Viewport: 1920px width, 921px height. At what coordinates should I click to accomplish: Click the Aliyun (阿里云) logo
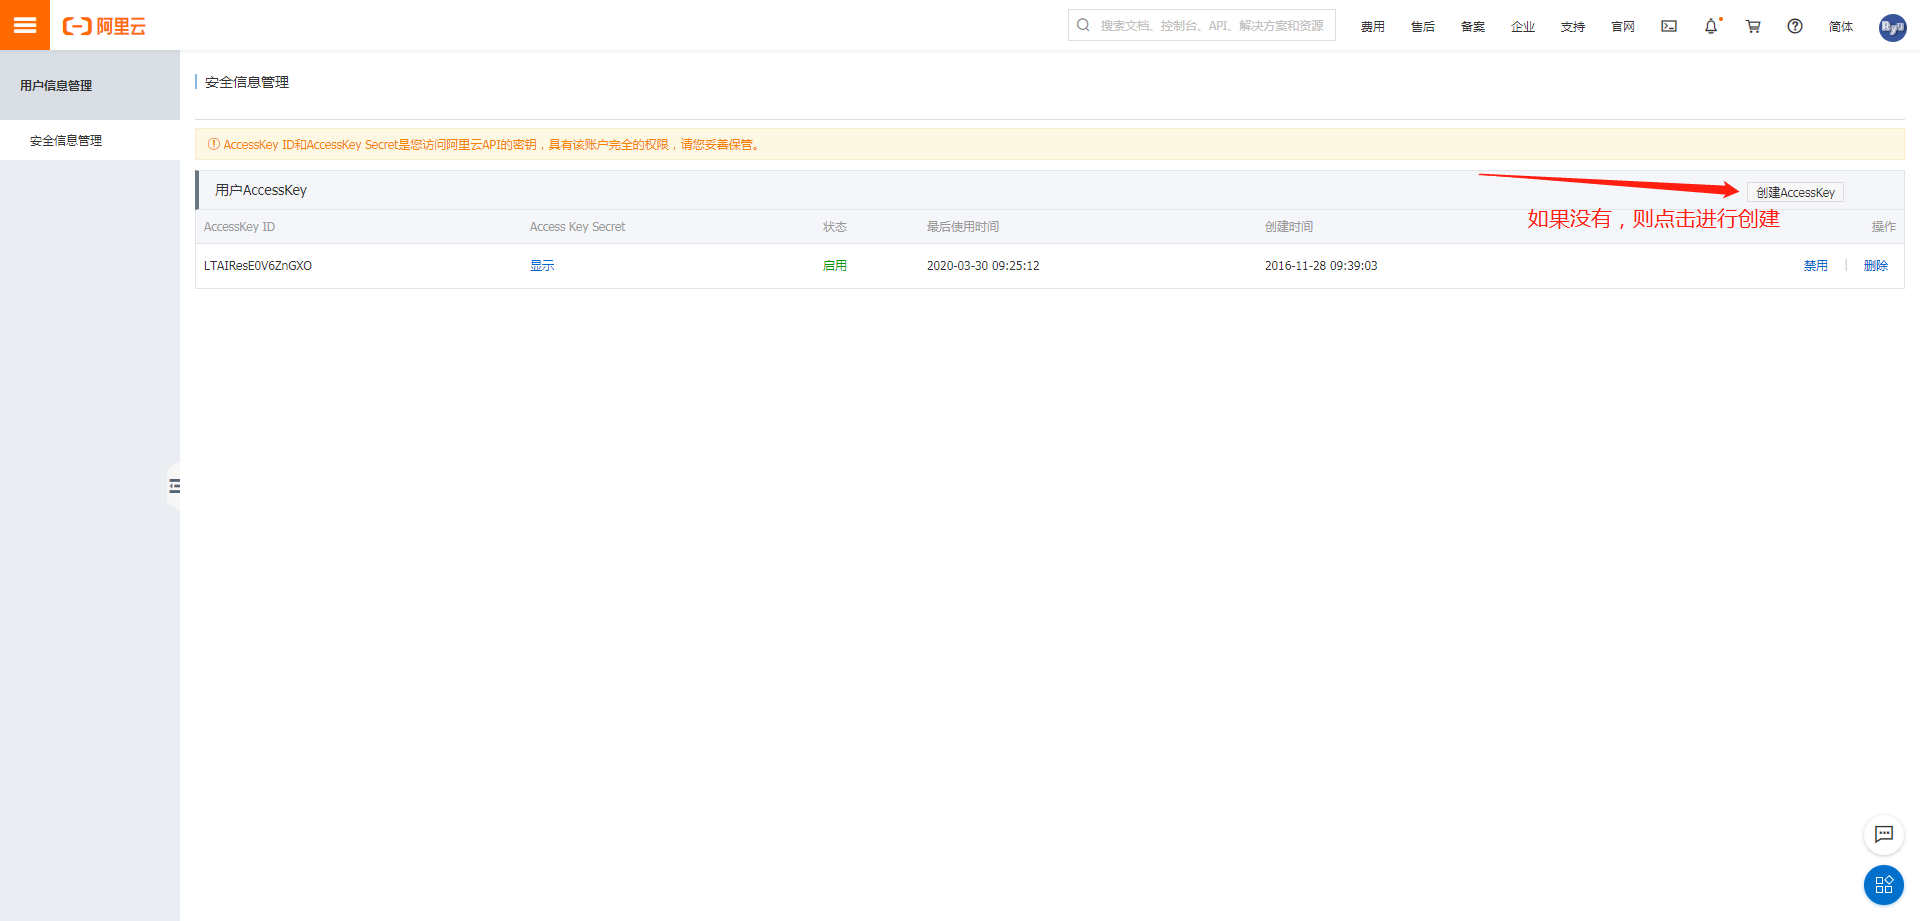pos(104,26)
